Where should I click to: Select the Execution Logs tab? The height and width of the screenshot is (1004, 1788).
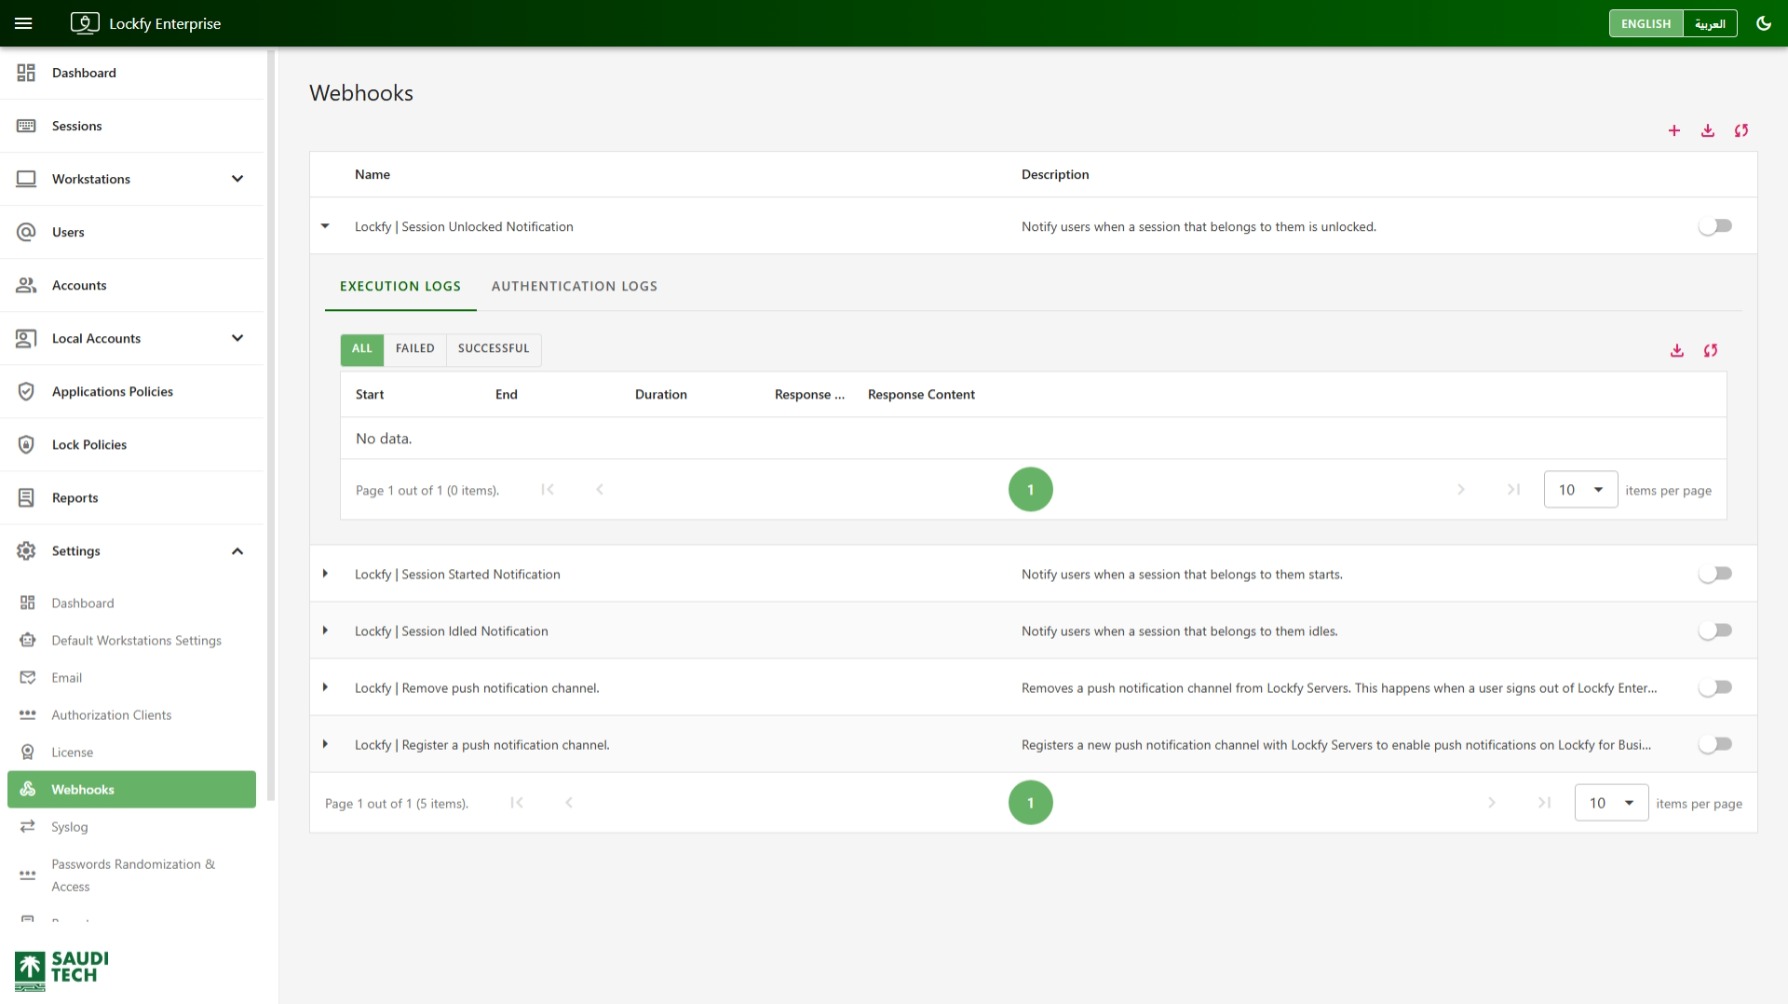[x=400, y=287]
